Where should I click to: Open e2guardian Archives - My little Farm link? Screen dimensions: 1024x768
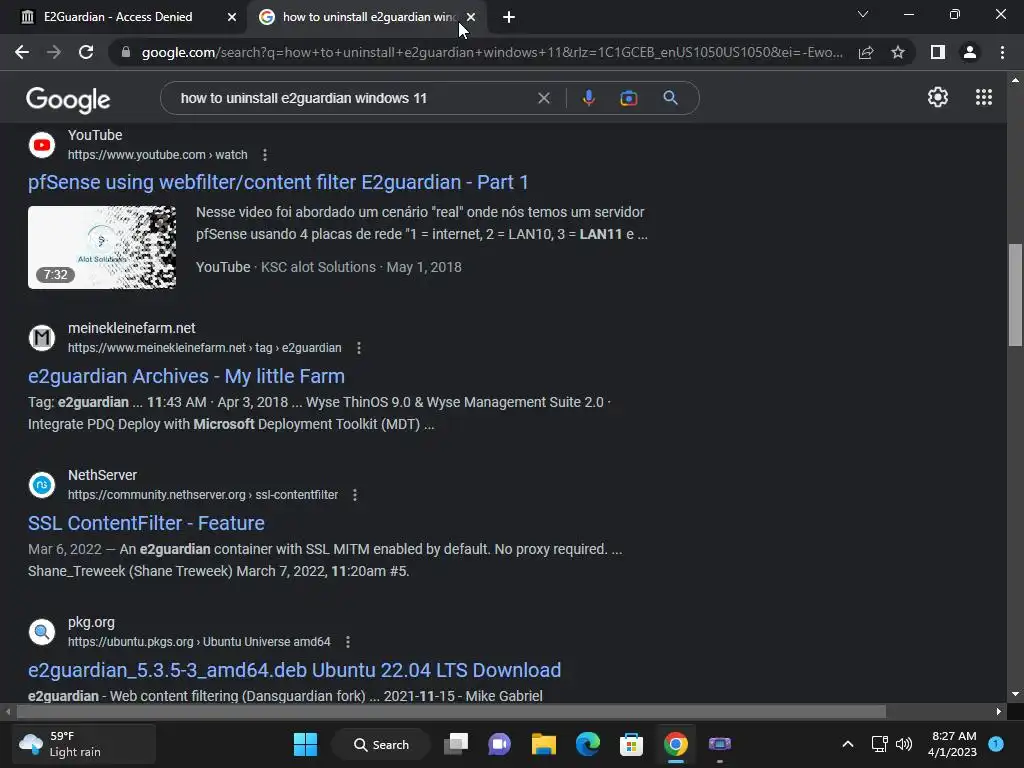point(186,376)
